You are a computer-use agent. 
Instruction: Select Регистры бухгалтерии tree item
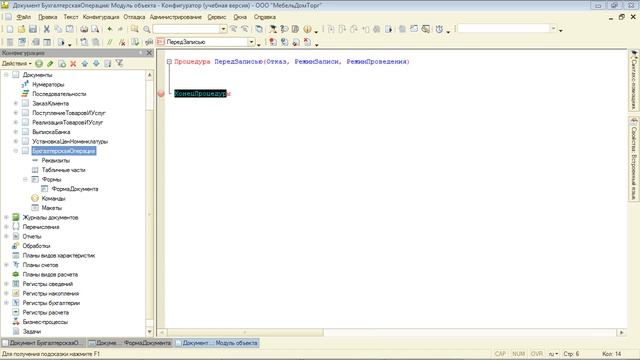51,303
